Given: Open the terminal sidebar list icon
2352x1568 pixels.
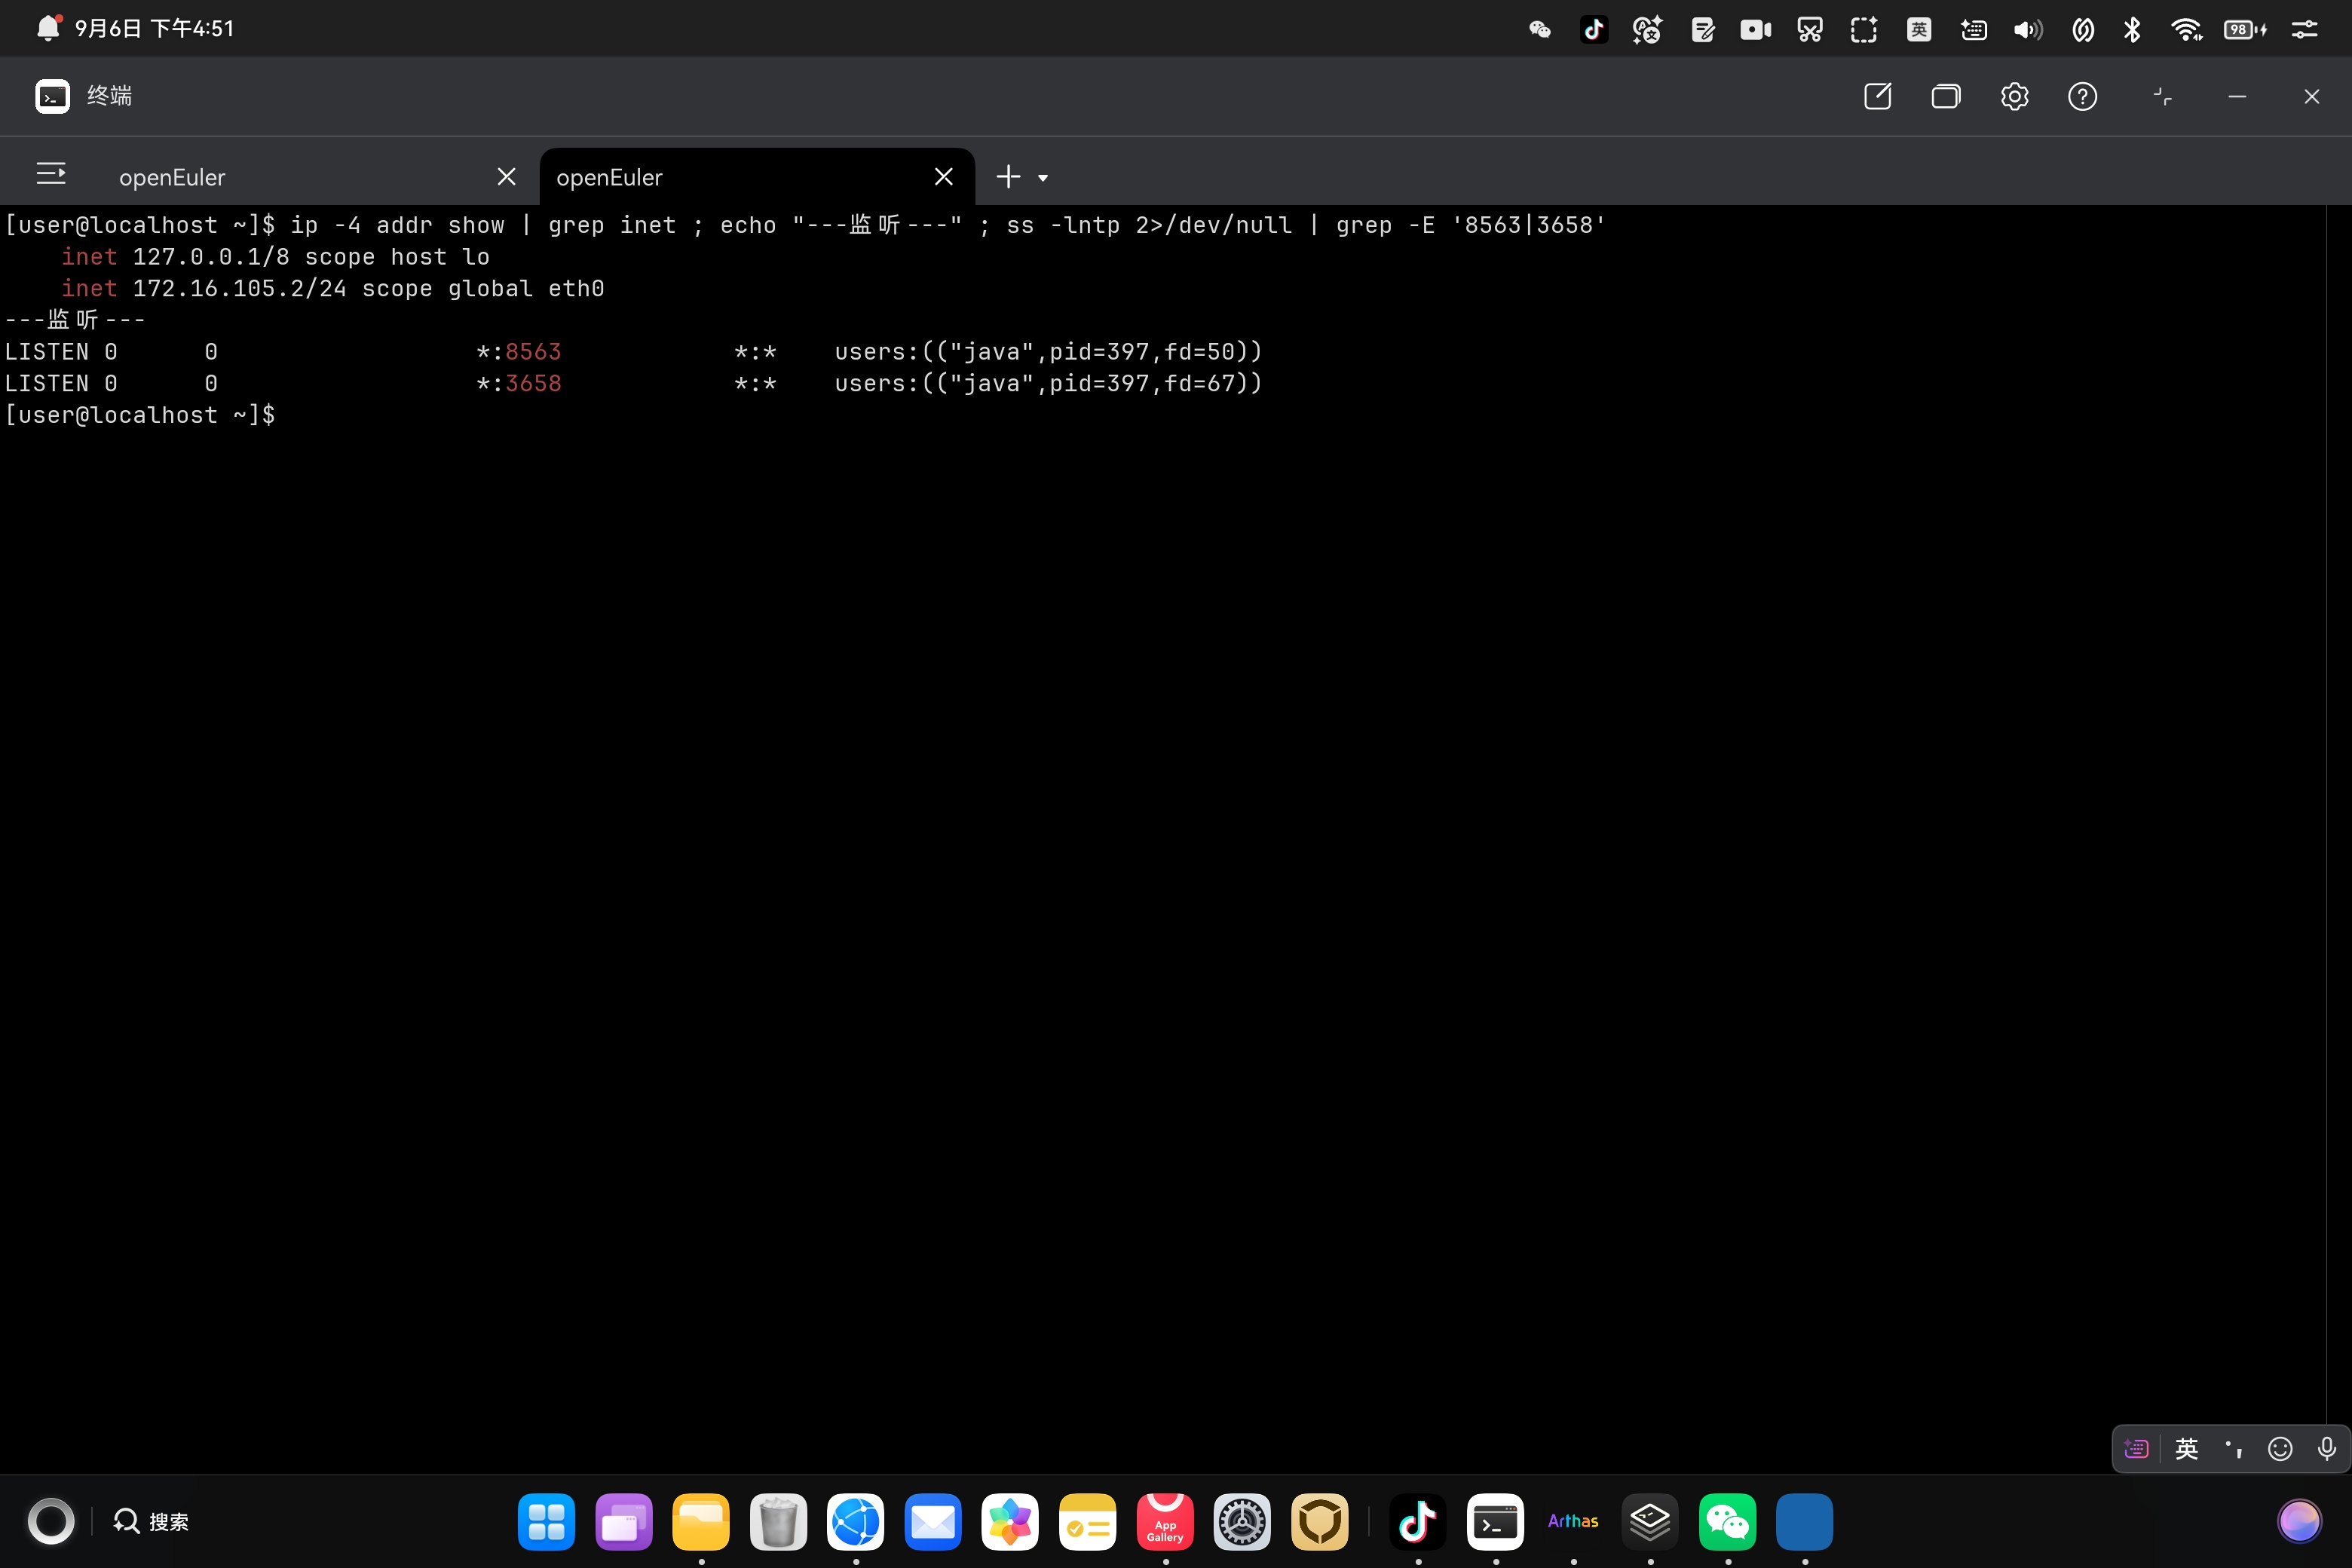Looking at the screenshot, I should (x=51, y=174).
